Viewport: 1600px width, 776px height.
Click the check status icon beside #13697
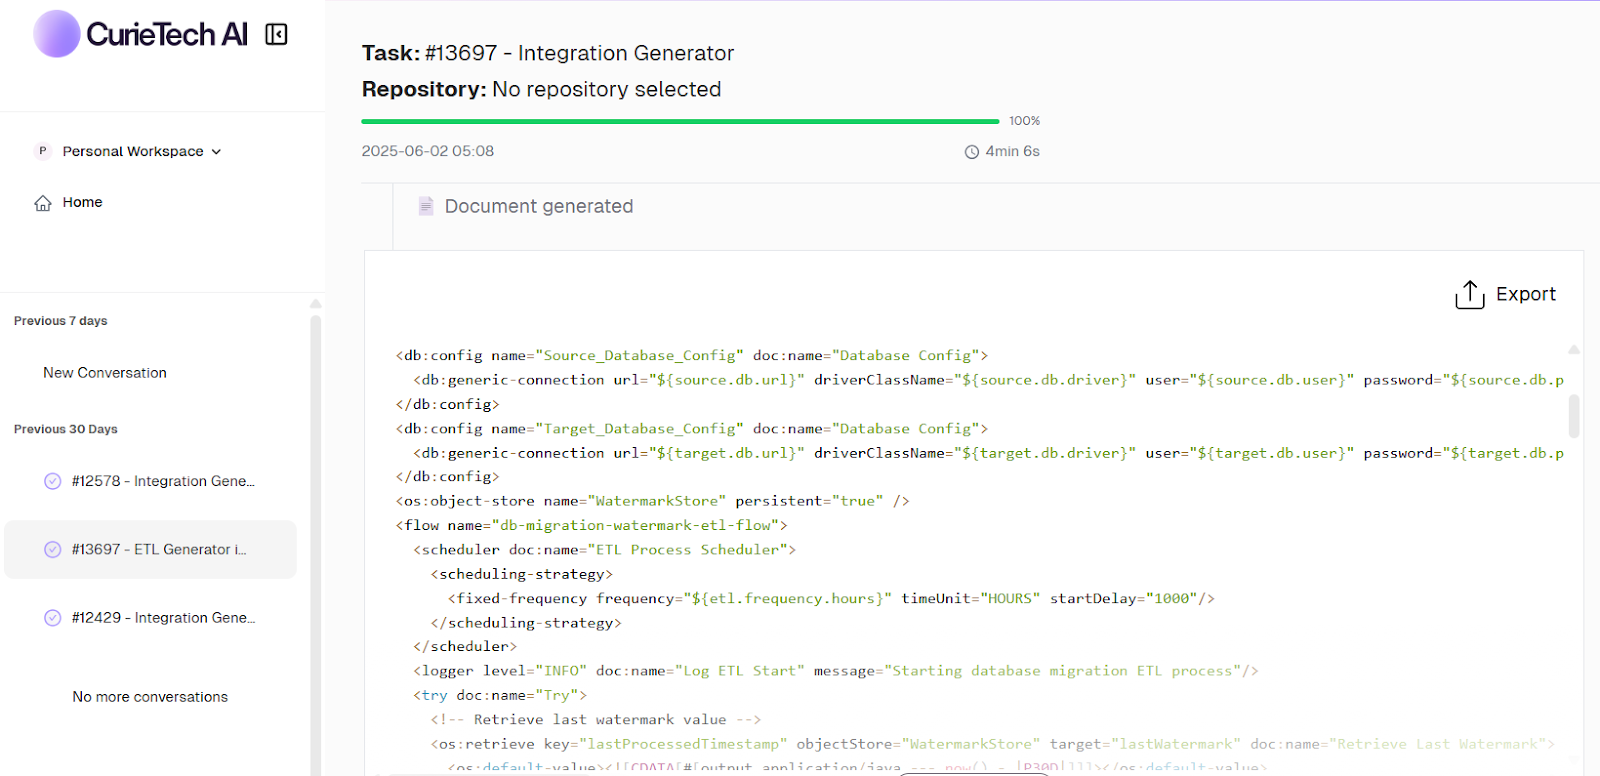[x=53, y=549]
